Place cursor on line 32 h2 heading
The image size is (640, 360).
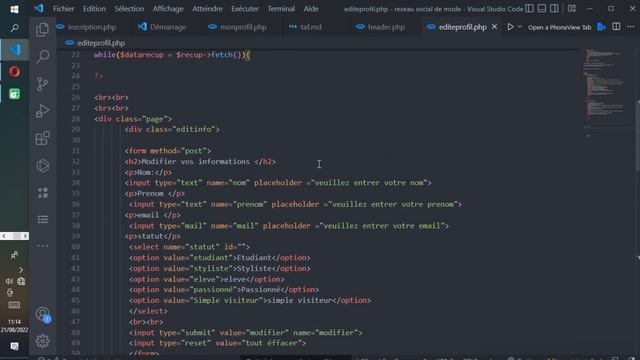(200, 162)
